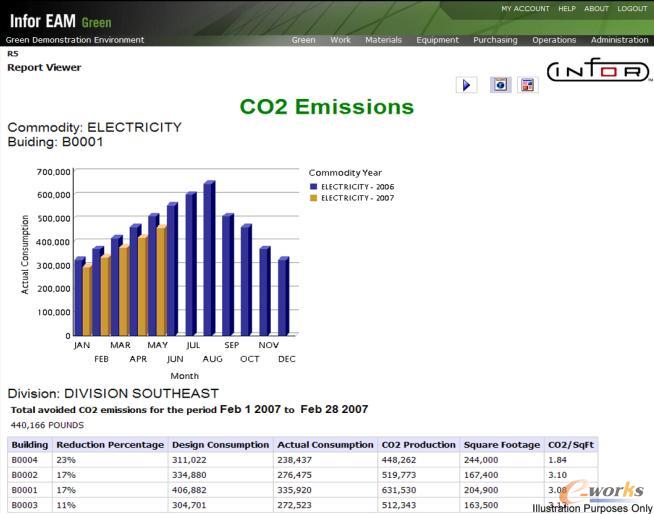Screen dimensions: 654x514
Task: Click the Building column header
Action: [30, 445]
